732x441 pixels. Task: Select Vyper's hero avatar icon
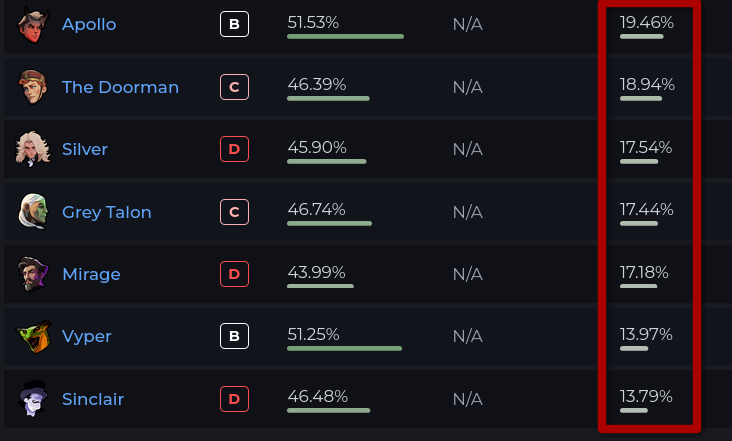pyautogui.click(x=33, y=336)
